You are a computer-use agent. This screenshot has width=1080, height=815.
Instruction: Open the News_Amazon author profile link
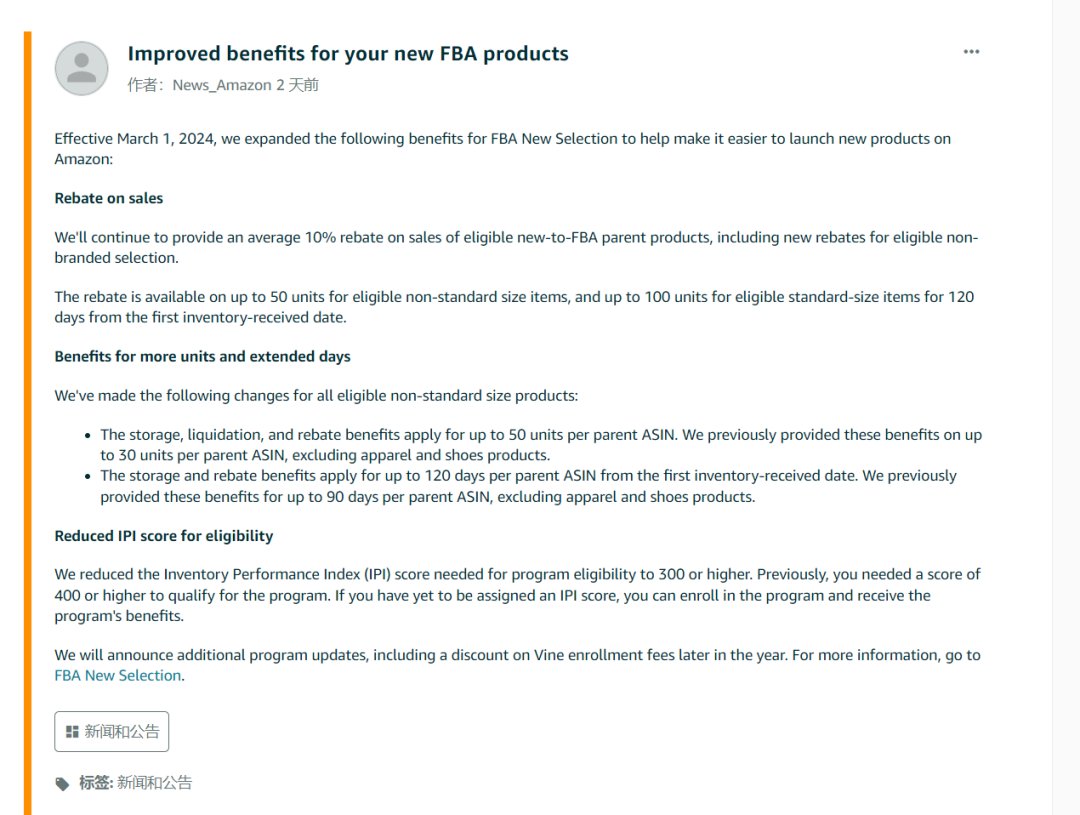[x=221, y=85]
